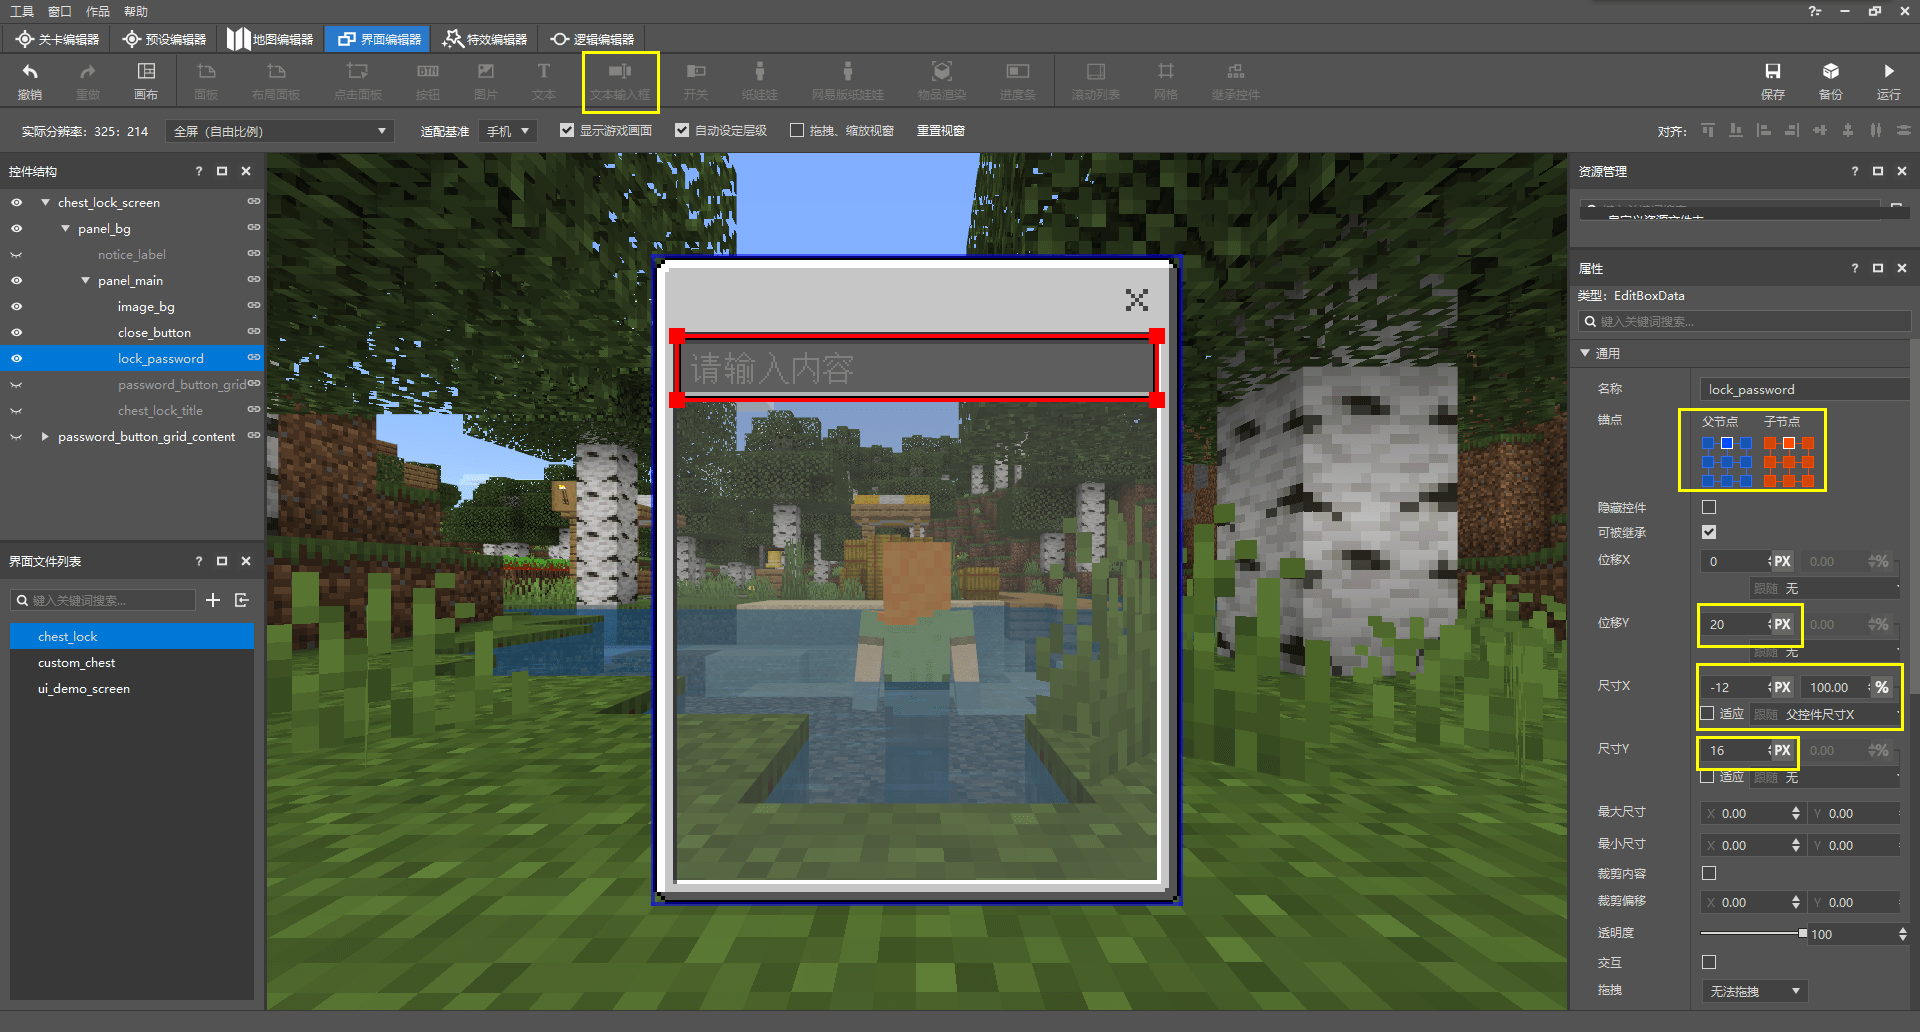Open the 父控件尺寸X follow dropdown

[1840, 715]
